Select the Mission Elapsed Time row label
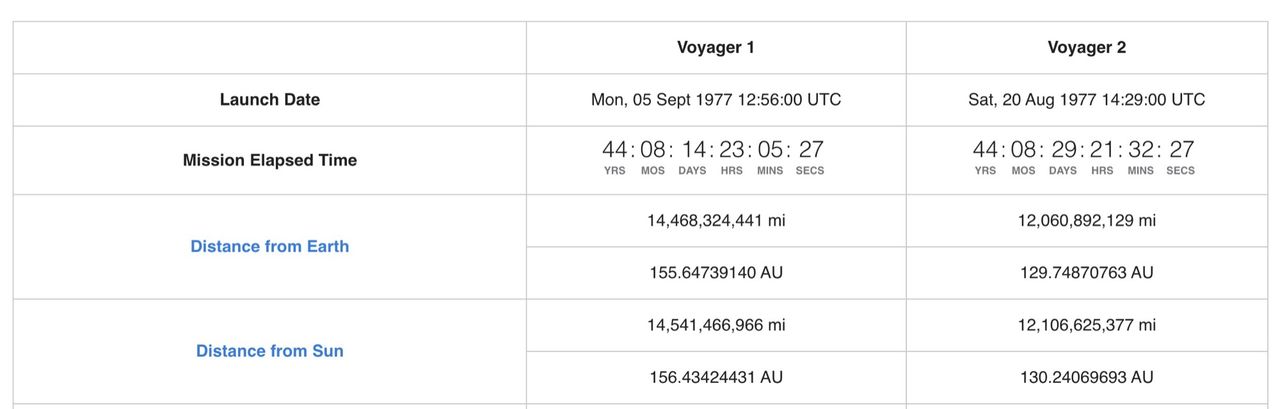The image size is (1280, 409). (x=270, y=160)
